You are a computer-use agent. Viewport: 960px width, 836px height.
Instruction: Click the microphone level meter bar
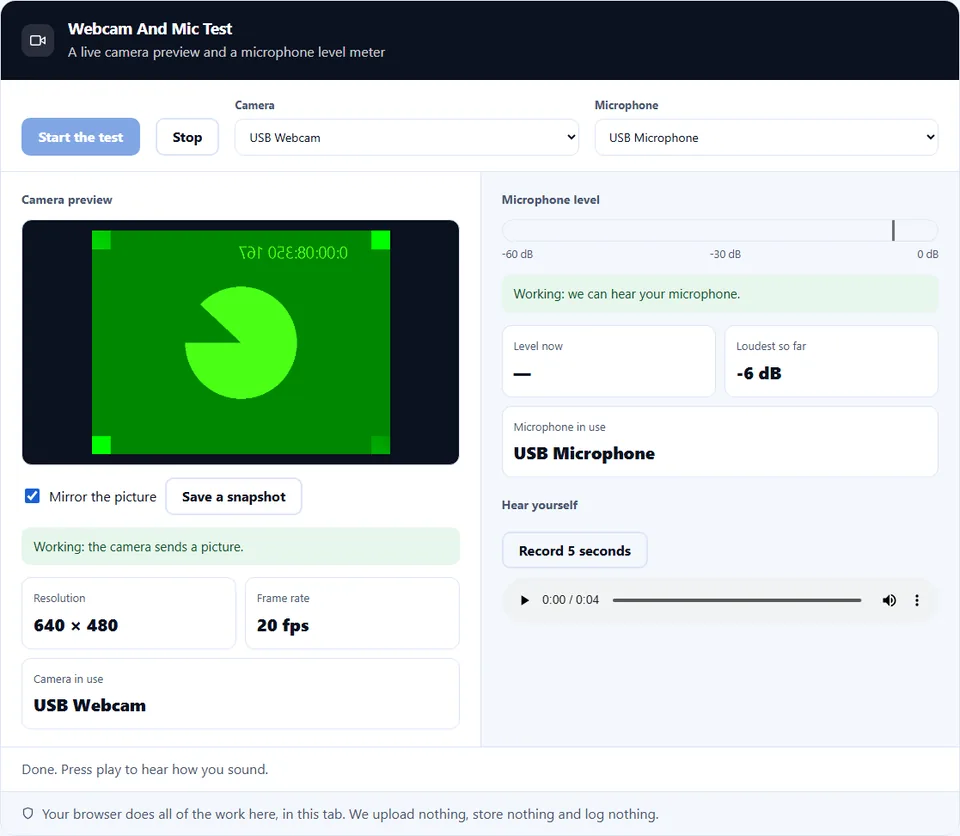pos(720,230)
